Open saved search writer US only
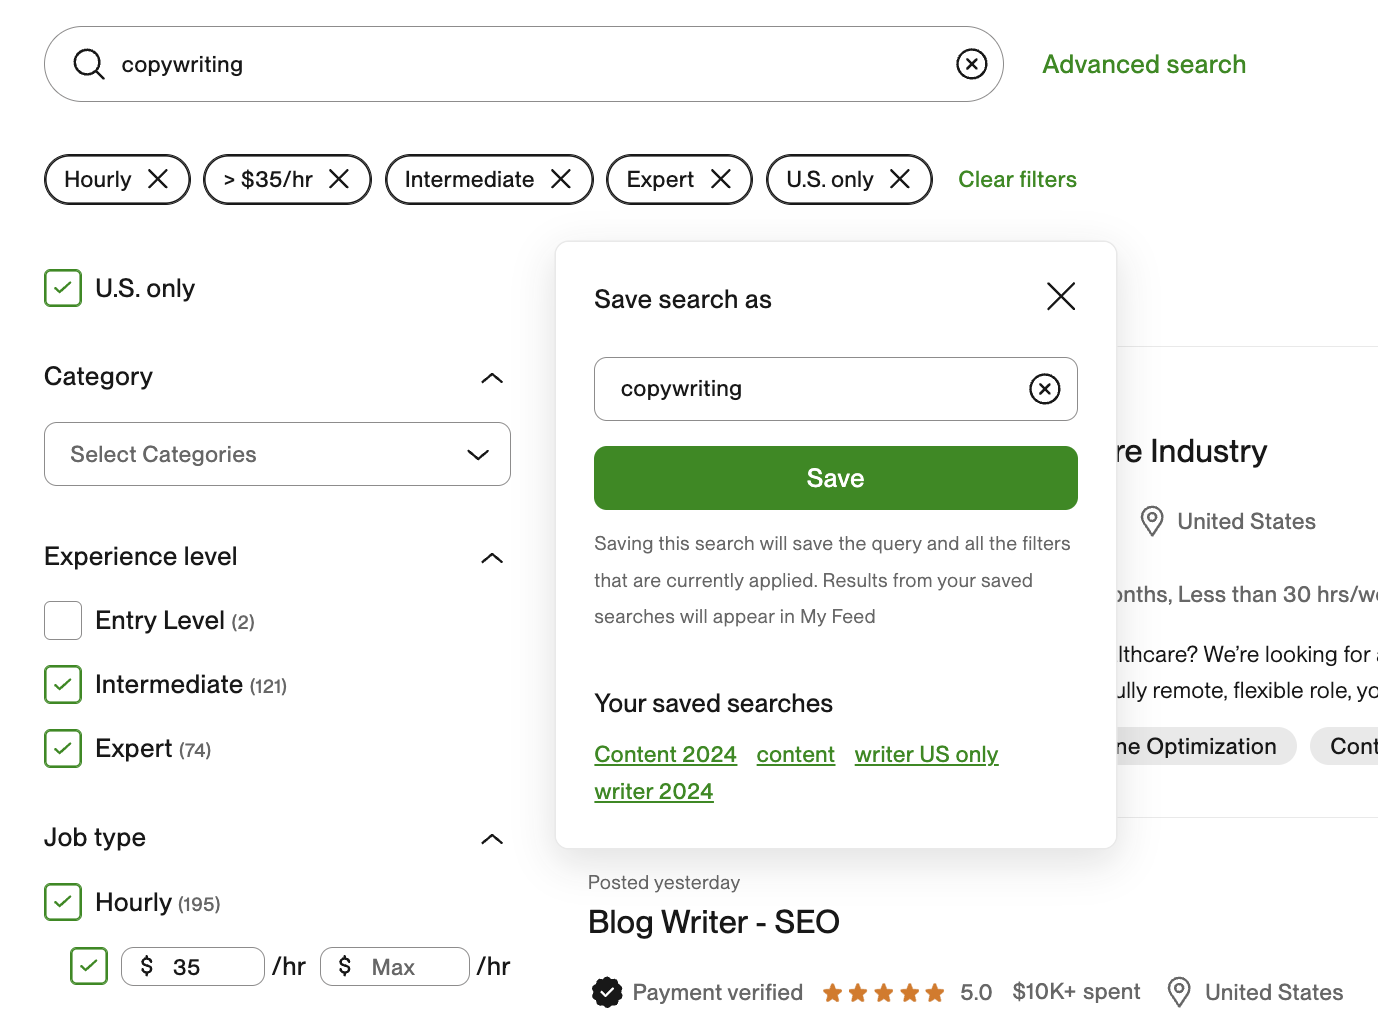Viewport: 1378px width, 1034px height. [x=926, y=754]
